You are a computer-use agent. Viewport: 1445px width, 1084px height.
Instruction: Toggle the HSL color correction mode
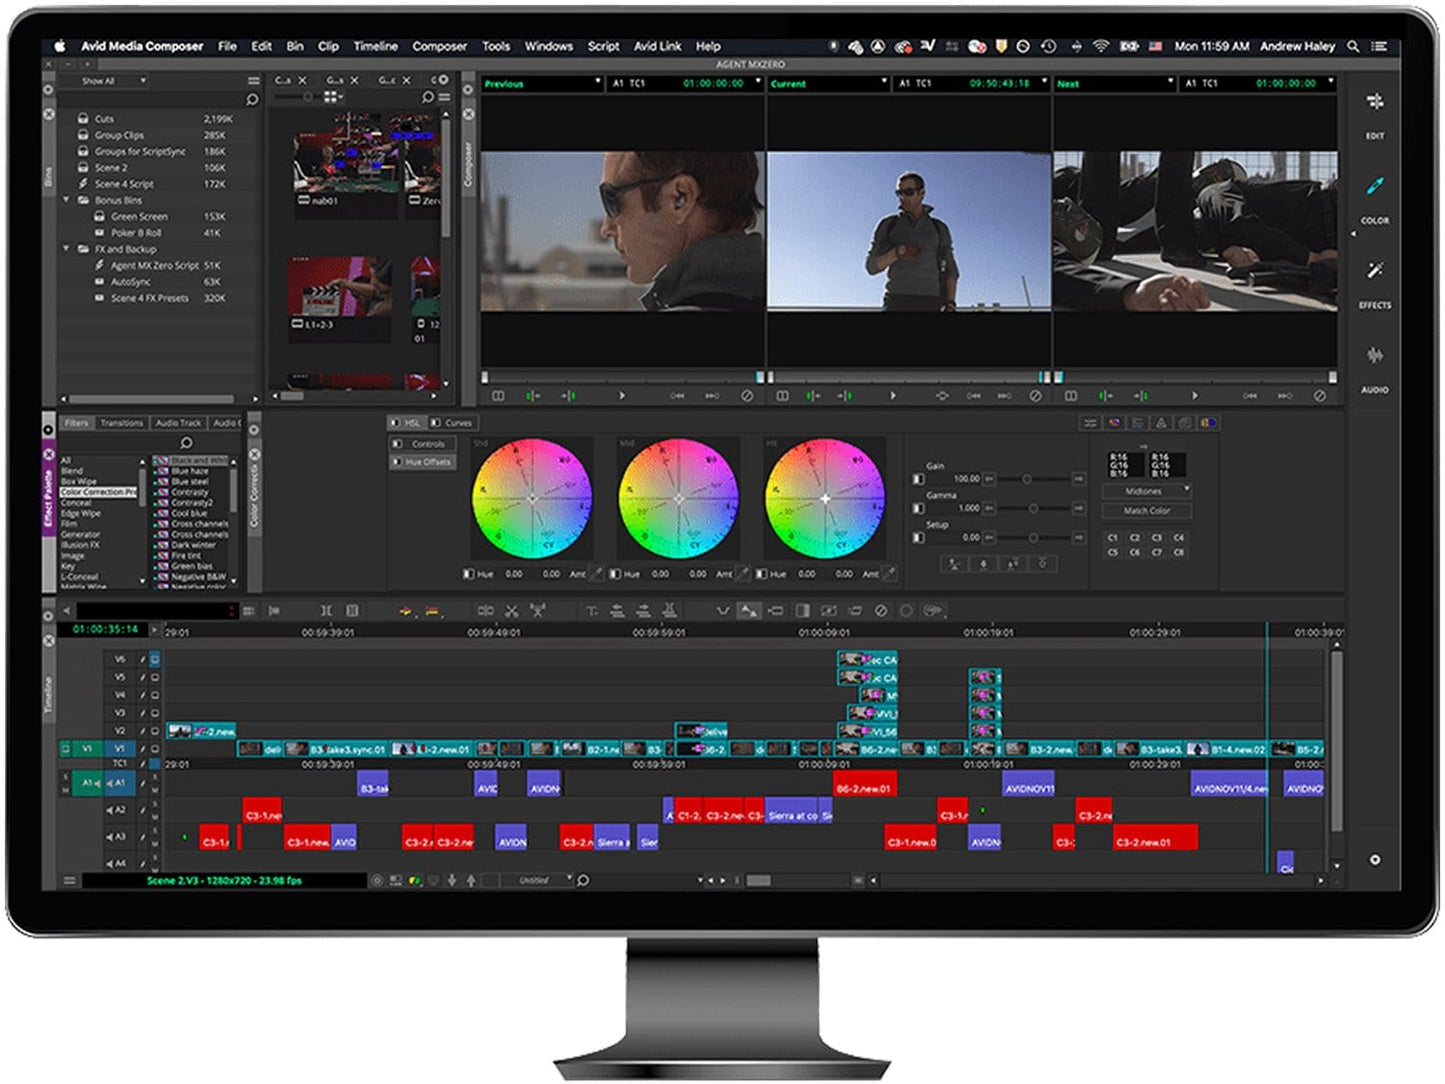406,422
